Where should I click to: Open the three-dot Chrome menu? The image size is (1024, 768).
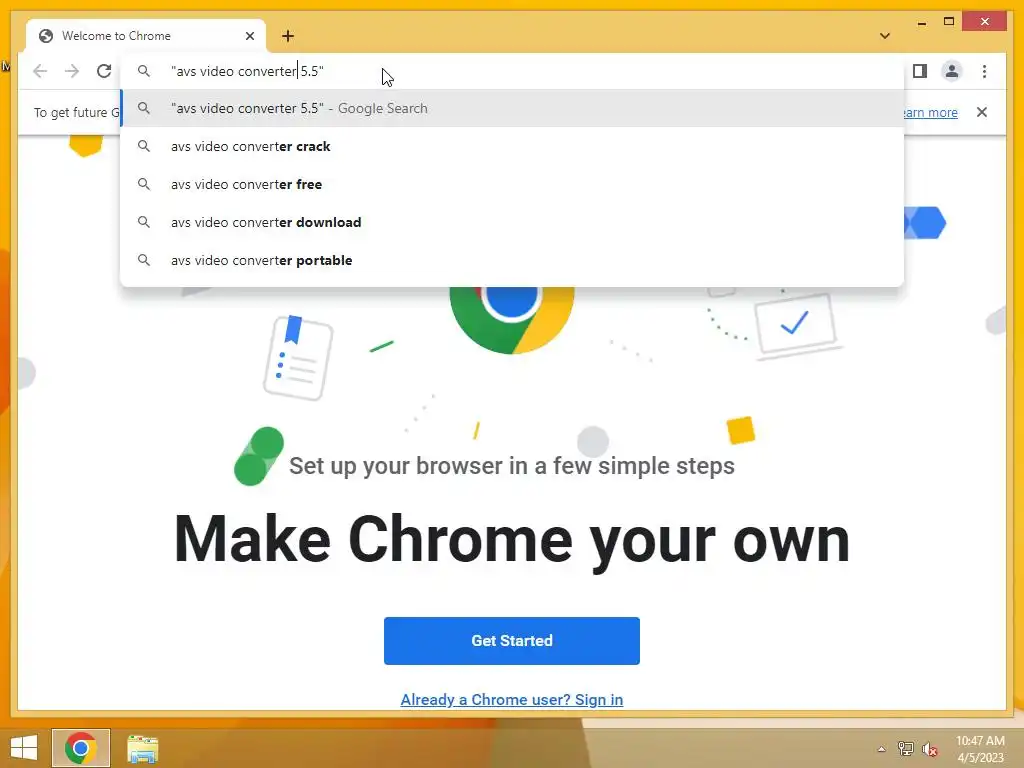[x=984, y=71]
